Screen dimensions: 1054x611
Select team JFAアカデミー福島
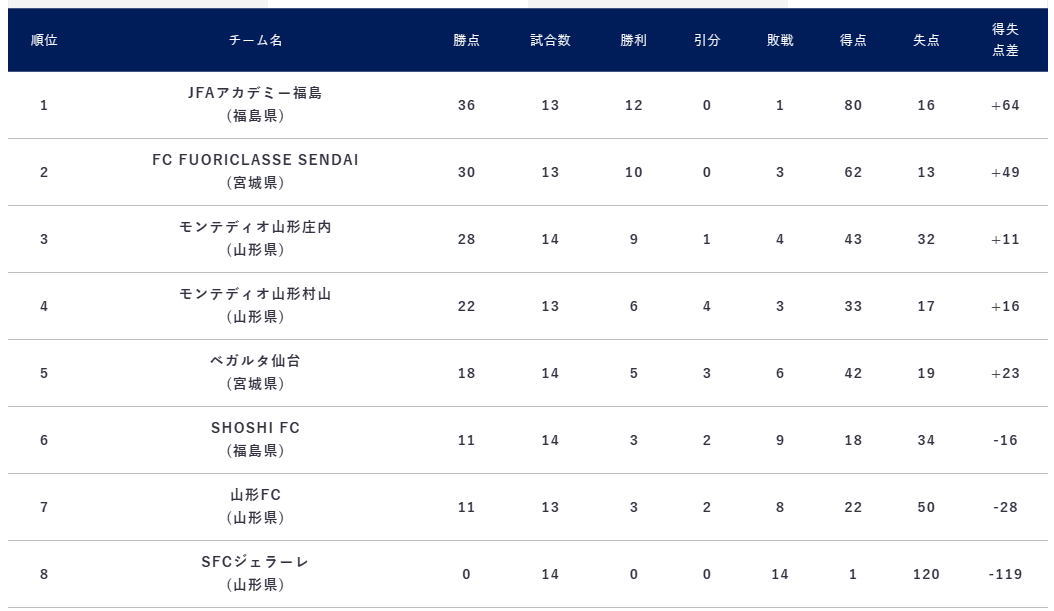click(255, 93)
